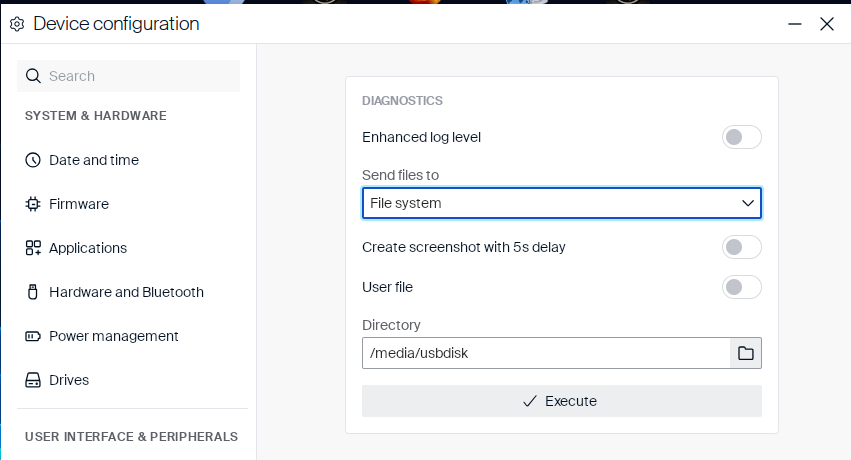Click USER INTERFACE & PERIPHERALS heading
This screenshot has width=851, height=460.
coord(131,437)
